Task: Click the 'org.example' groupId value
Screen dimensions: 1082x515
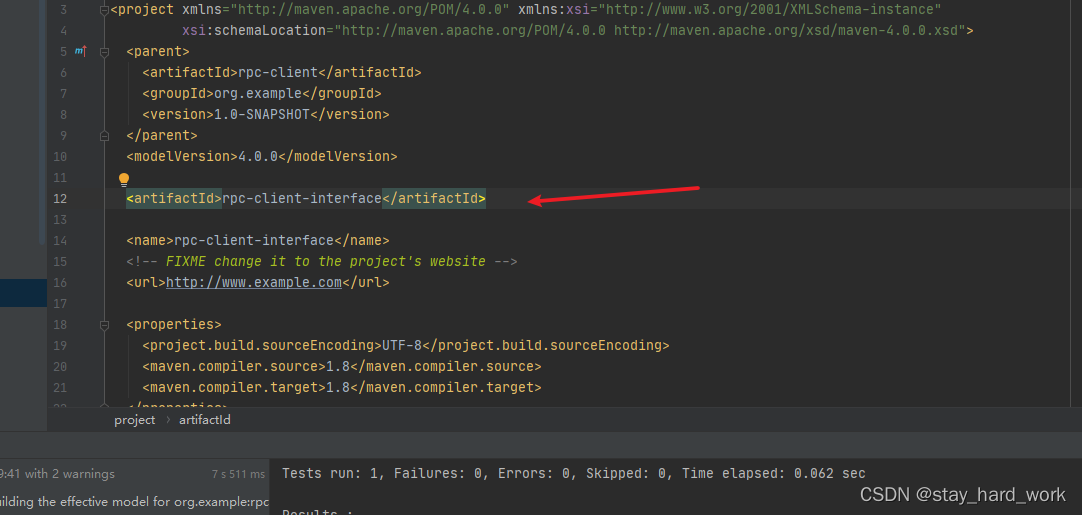Action: click(258, 93)
